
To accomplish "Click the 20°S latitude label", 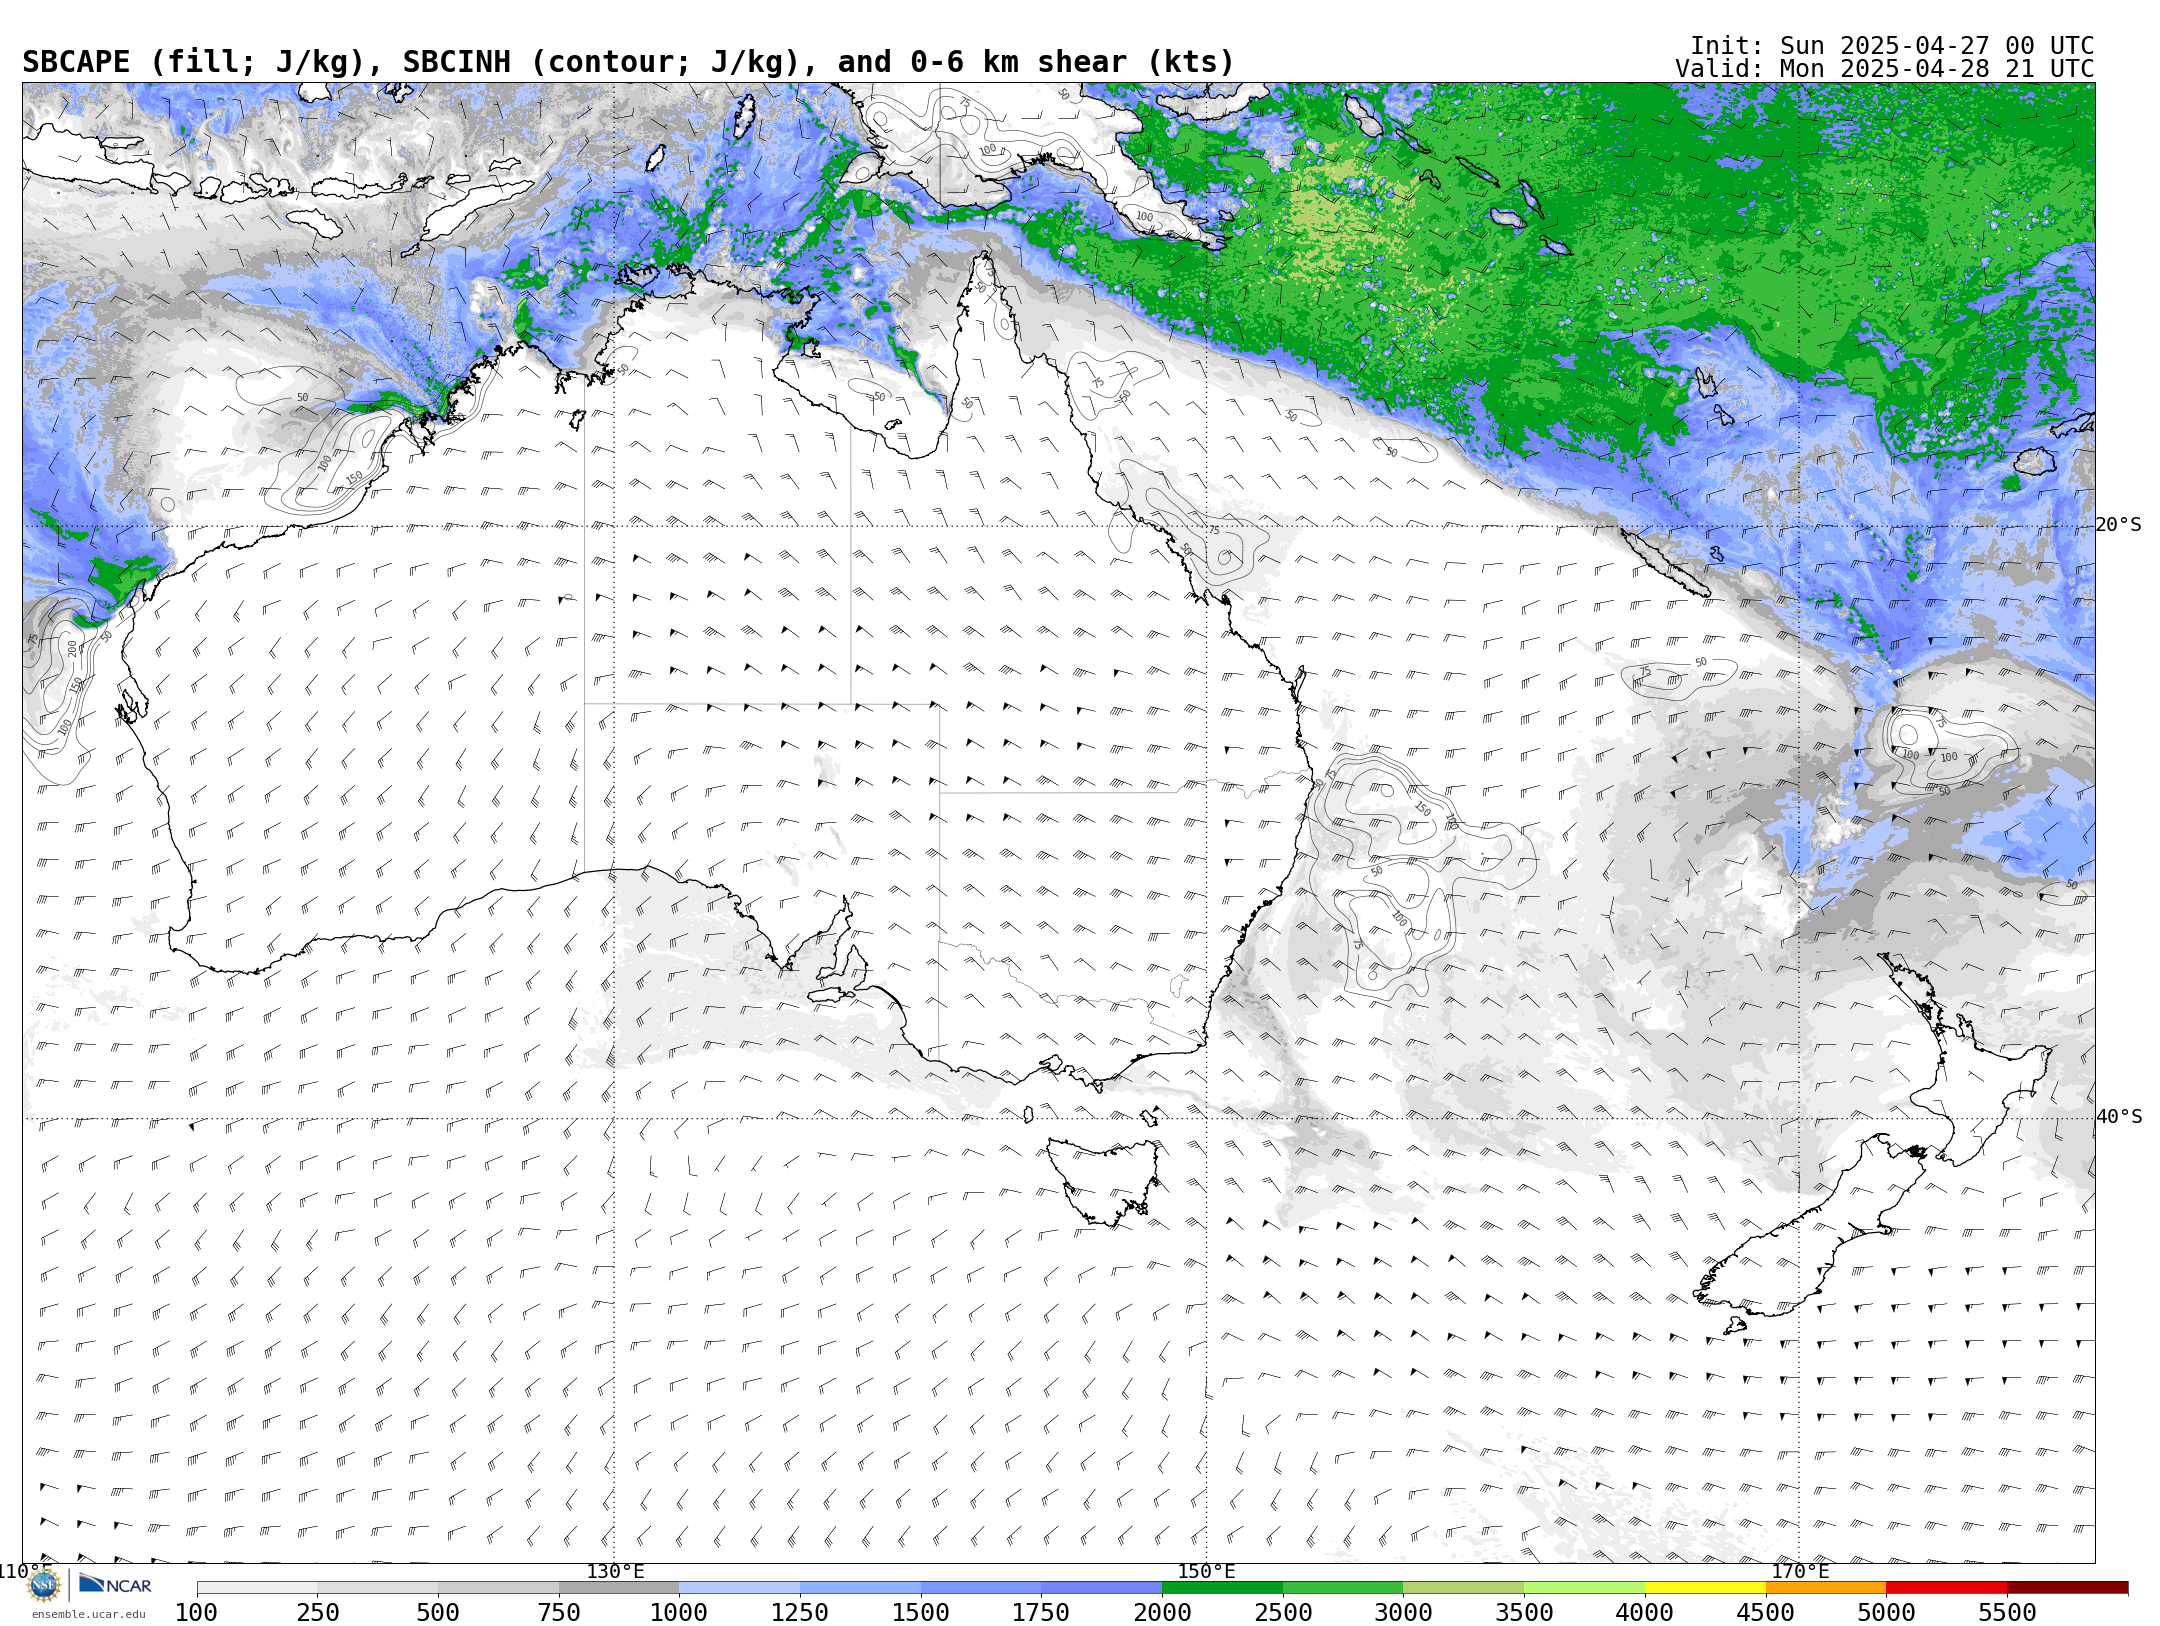I will pyautogui.click(x=2119, y=525).
